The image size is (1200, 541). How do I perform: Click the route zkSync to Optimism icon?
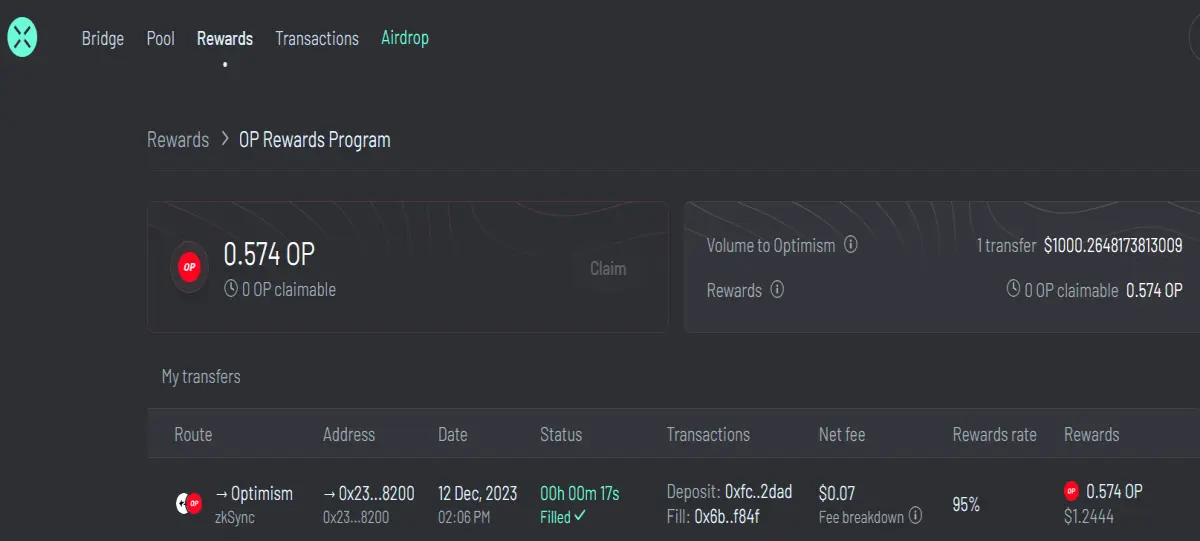[189, 503]
